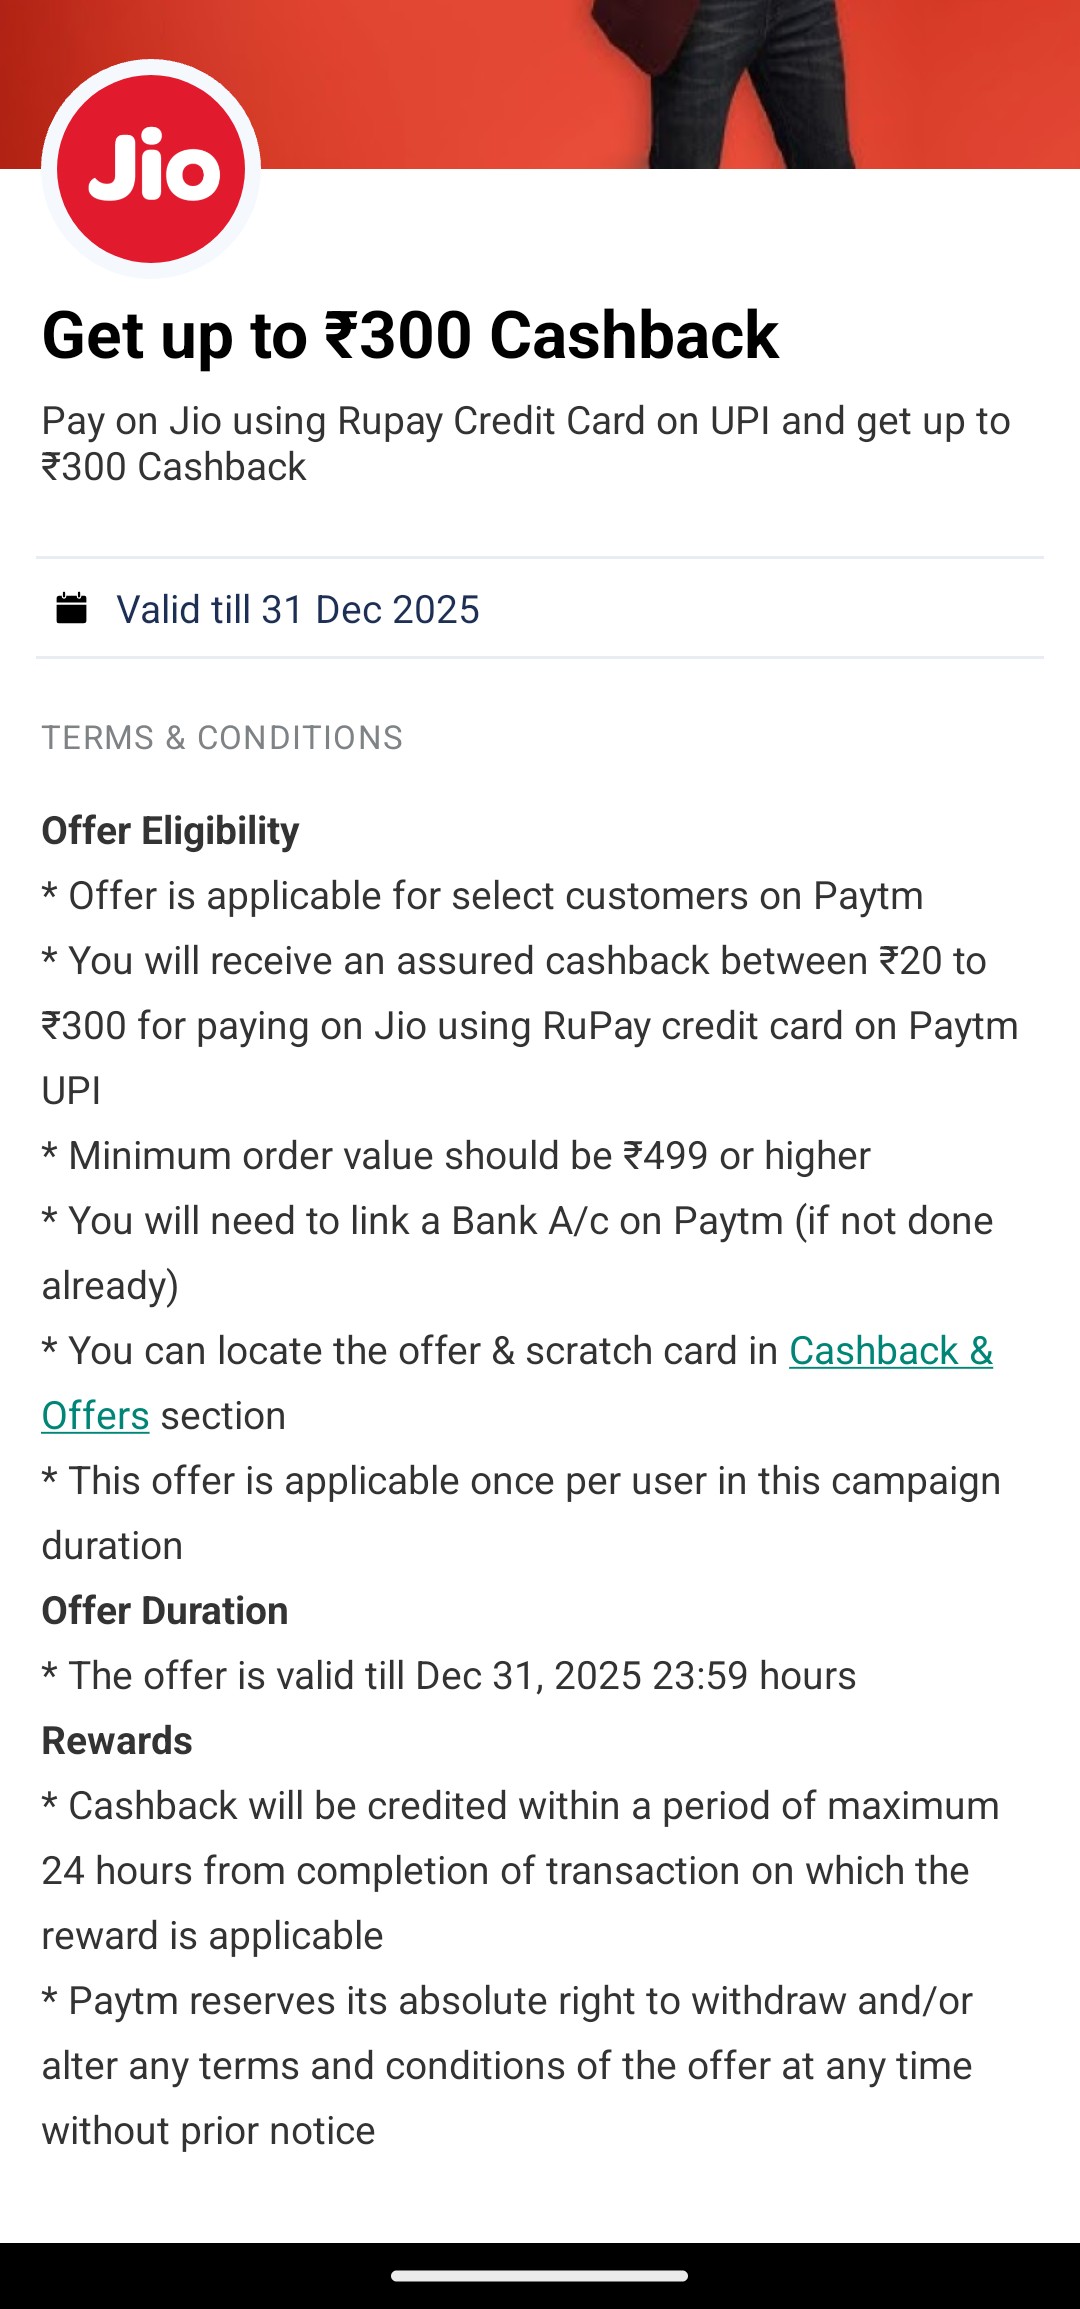1080x2309 pixels.
Task: Tap the home gesture bar at bottom
Action: click(540, 2276)
